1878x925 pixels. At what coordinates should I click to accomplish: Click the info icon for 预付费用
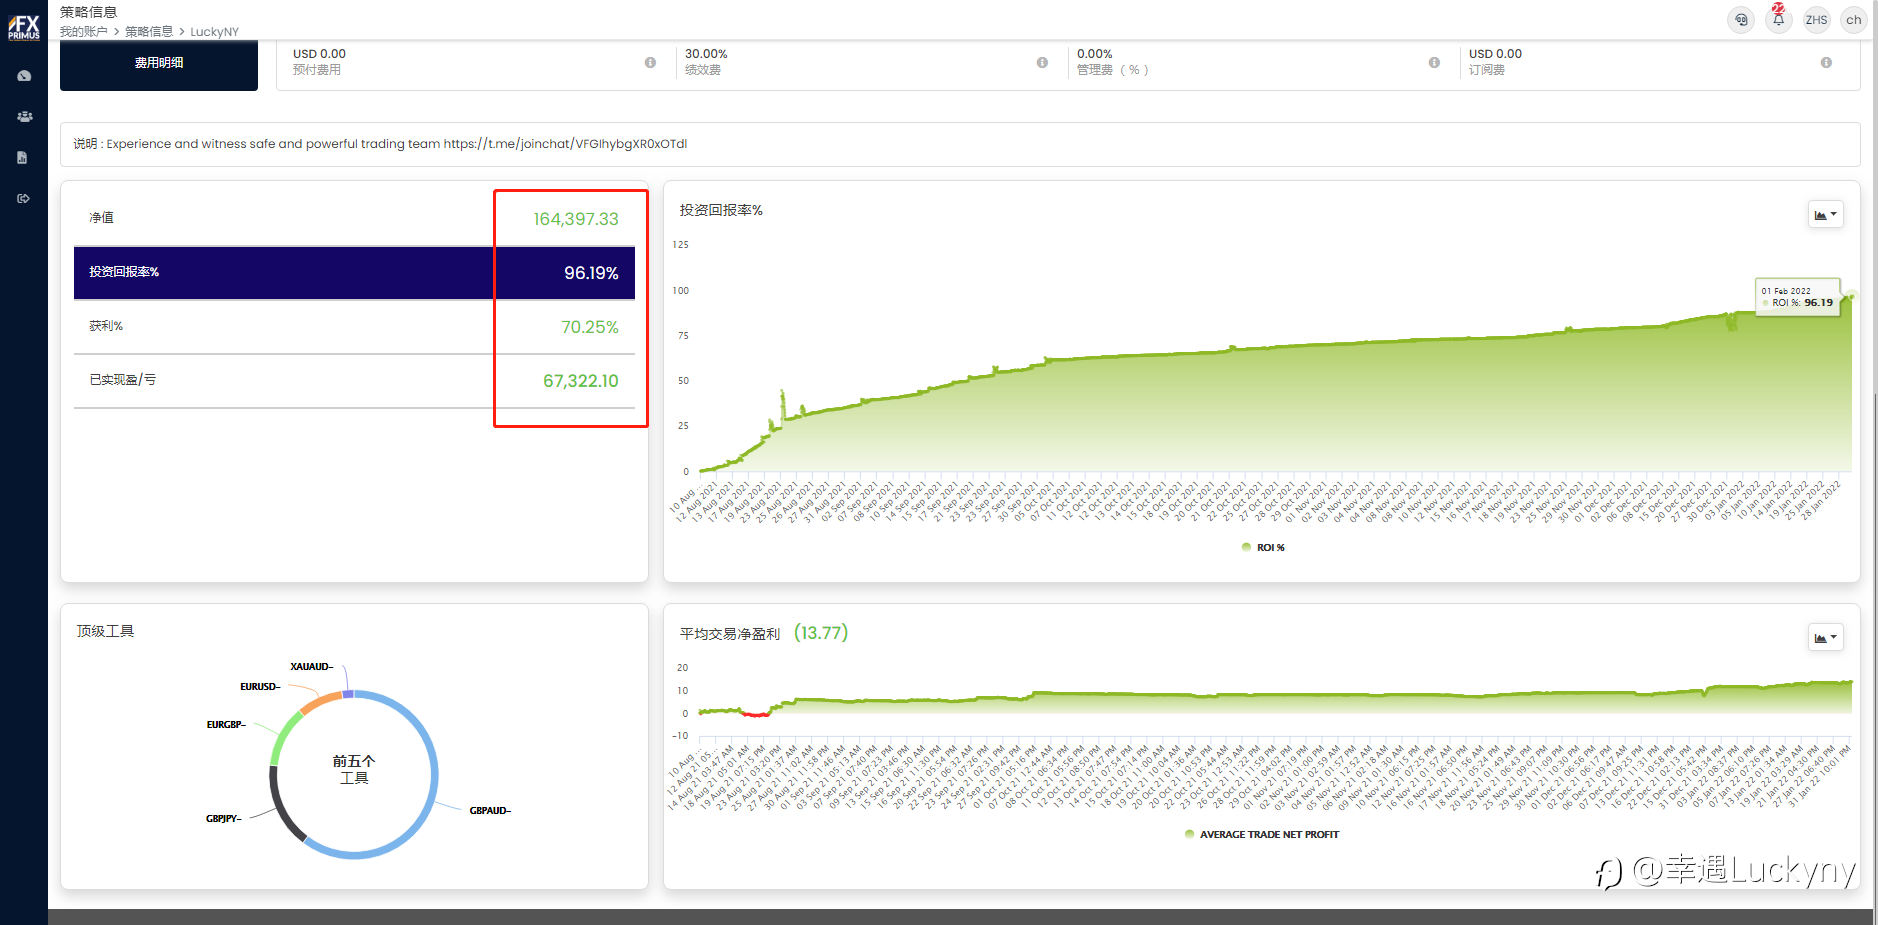click(650, 62)
